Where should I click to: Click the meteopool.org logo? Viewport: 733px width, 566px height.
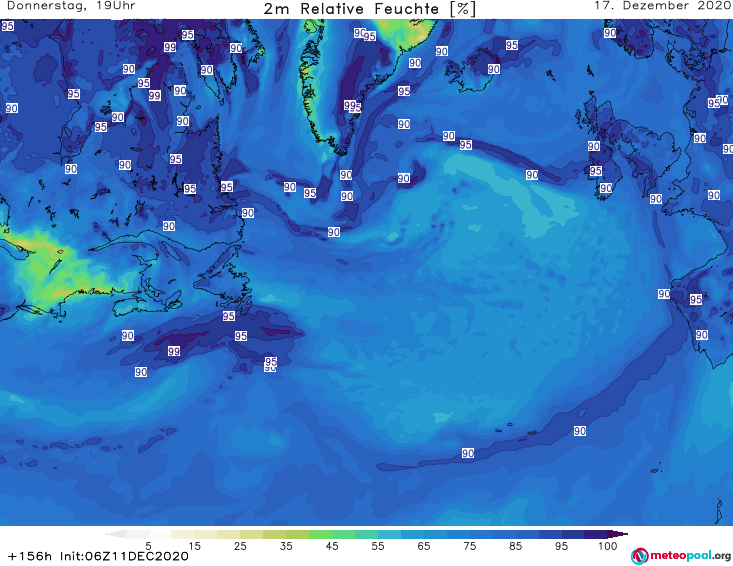681,556
